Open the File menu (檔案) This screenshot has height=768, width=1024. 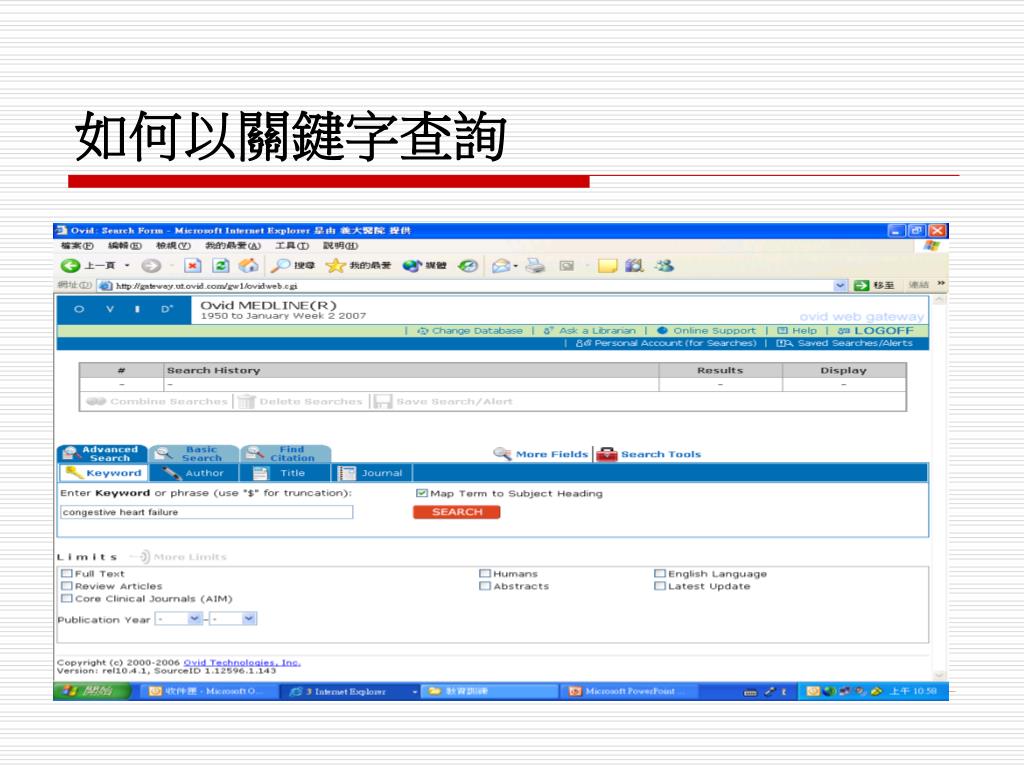pos(77,246)
